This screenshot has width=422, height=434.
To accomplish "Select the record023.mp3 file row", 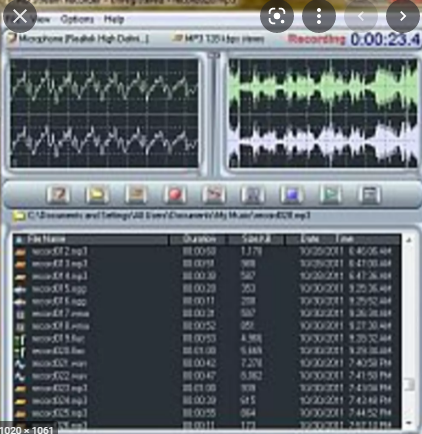I will 207,388.
